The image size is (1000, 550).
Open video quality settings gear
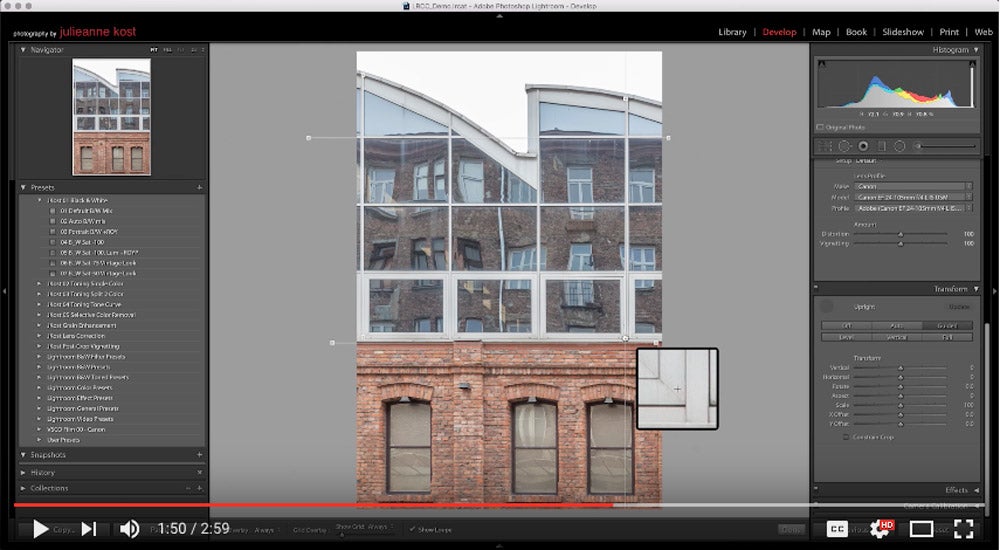click(x=880, y=529)
